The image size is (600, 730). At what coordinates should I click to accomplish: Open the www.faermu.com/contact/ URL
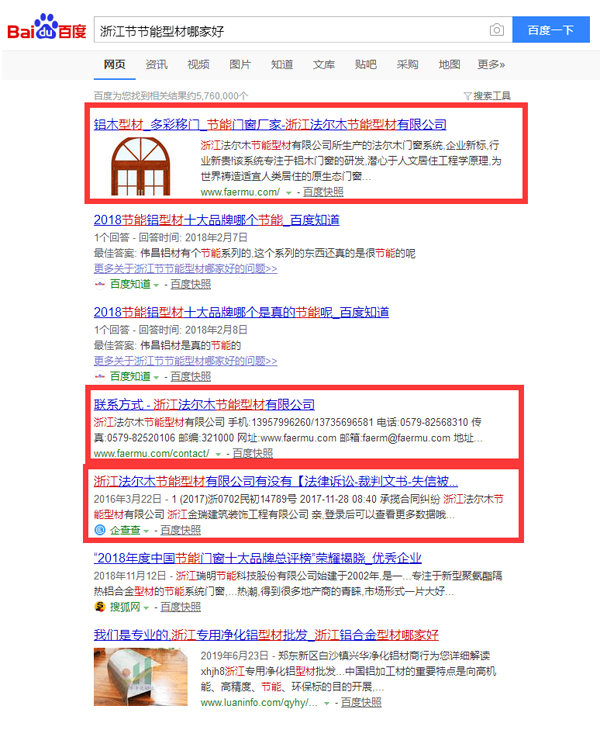point(151,453)
